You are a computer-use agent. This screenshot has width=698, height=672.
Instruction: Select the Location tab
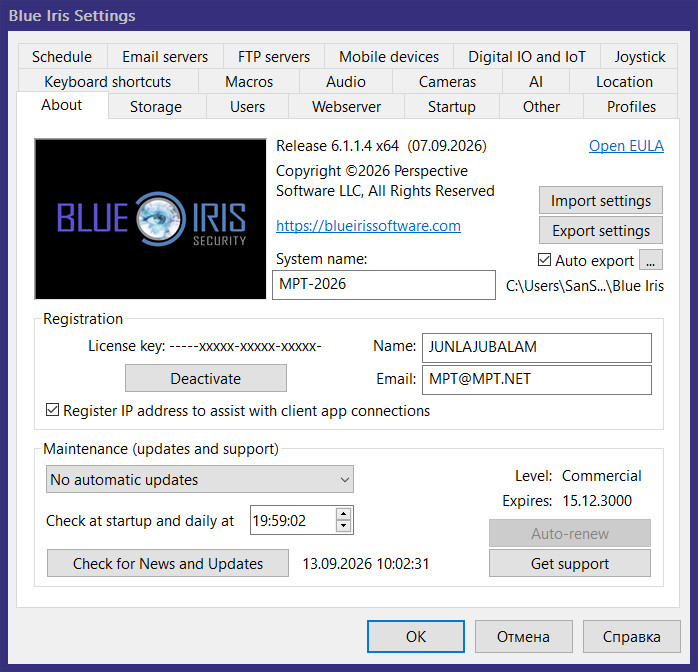624,81
